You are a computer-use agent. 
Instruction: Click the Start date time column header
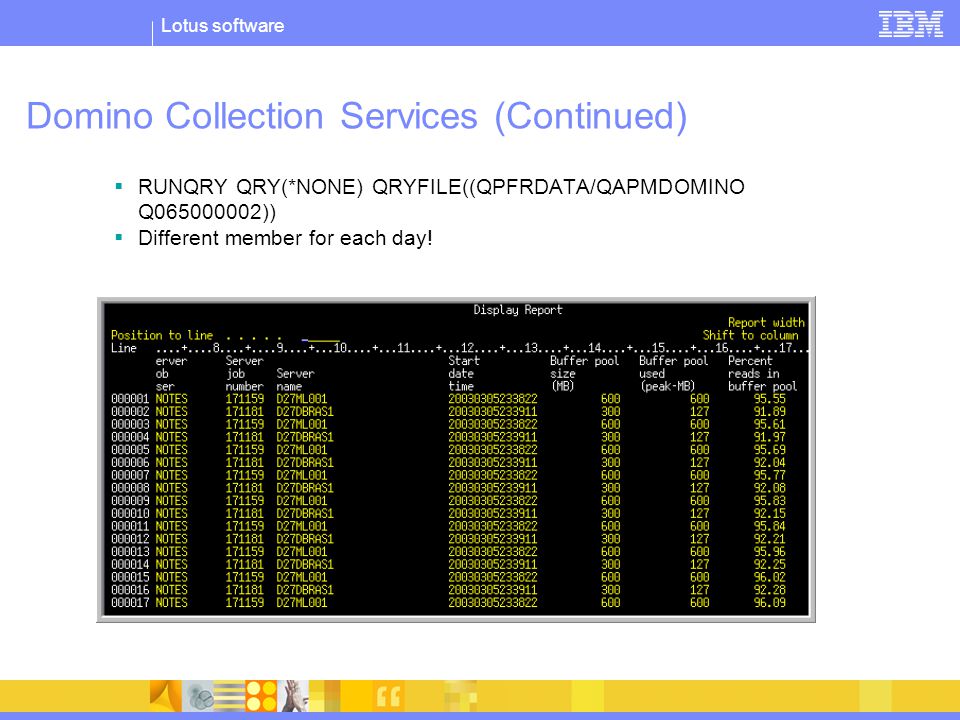tap(464, 373)
